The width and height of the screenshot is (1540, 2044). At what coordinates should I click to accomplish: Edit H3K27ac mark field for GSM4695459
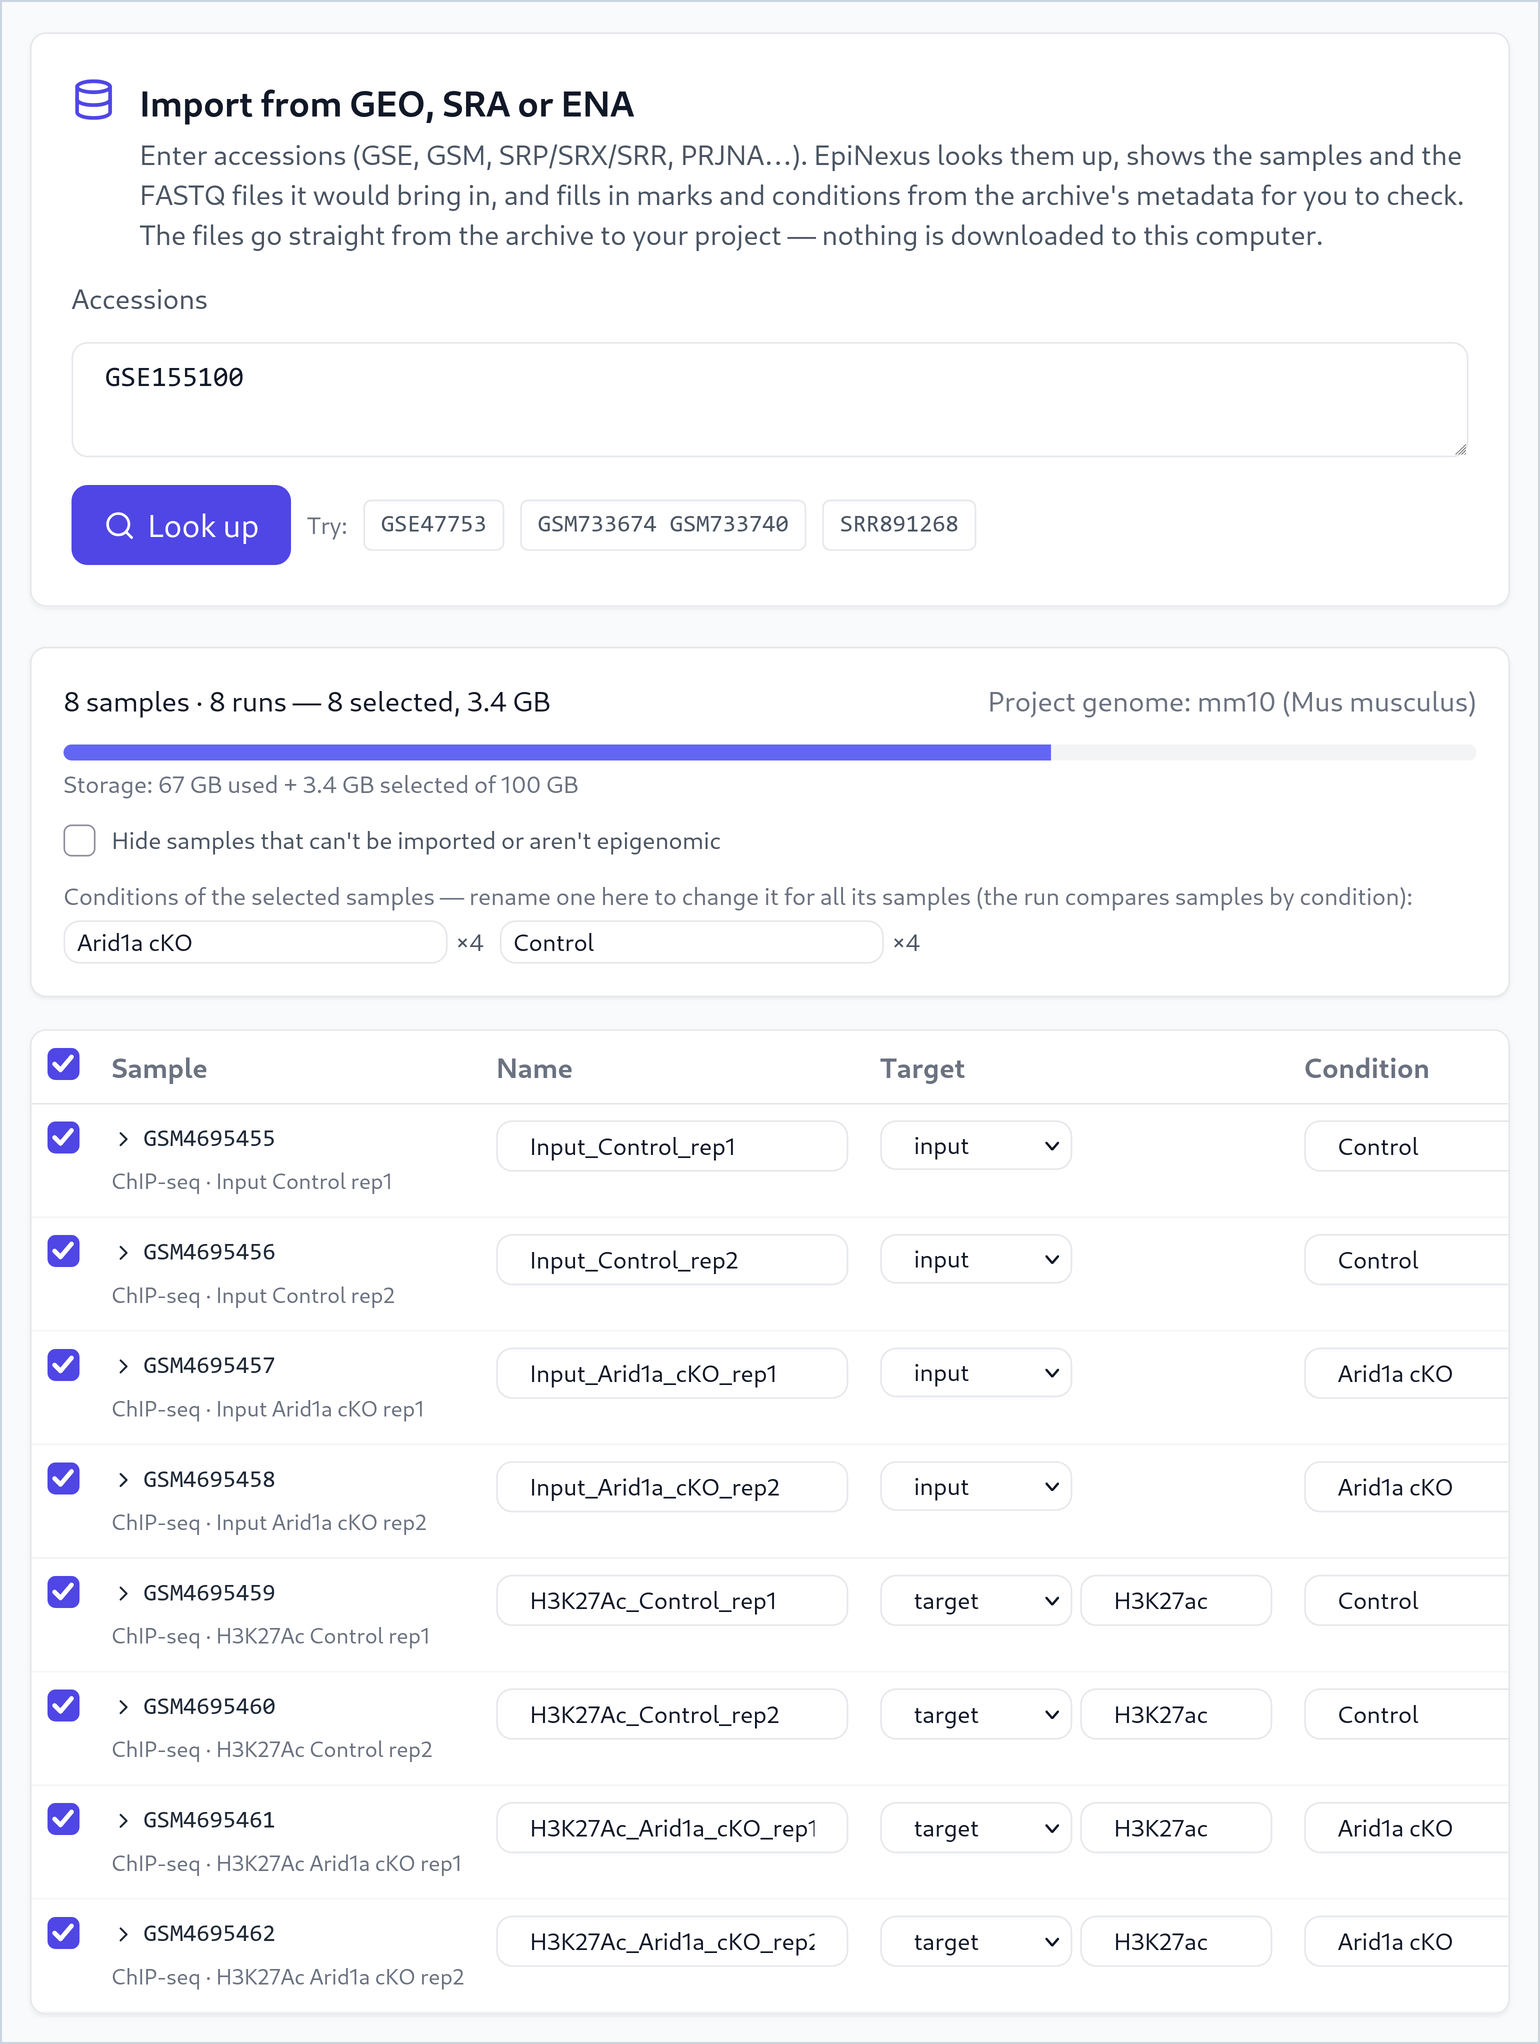pyautogui.click(x=1176, y=1601)
